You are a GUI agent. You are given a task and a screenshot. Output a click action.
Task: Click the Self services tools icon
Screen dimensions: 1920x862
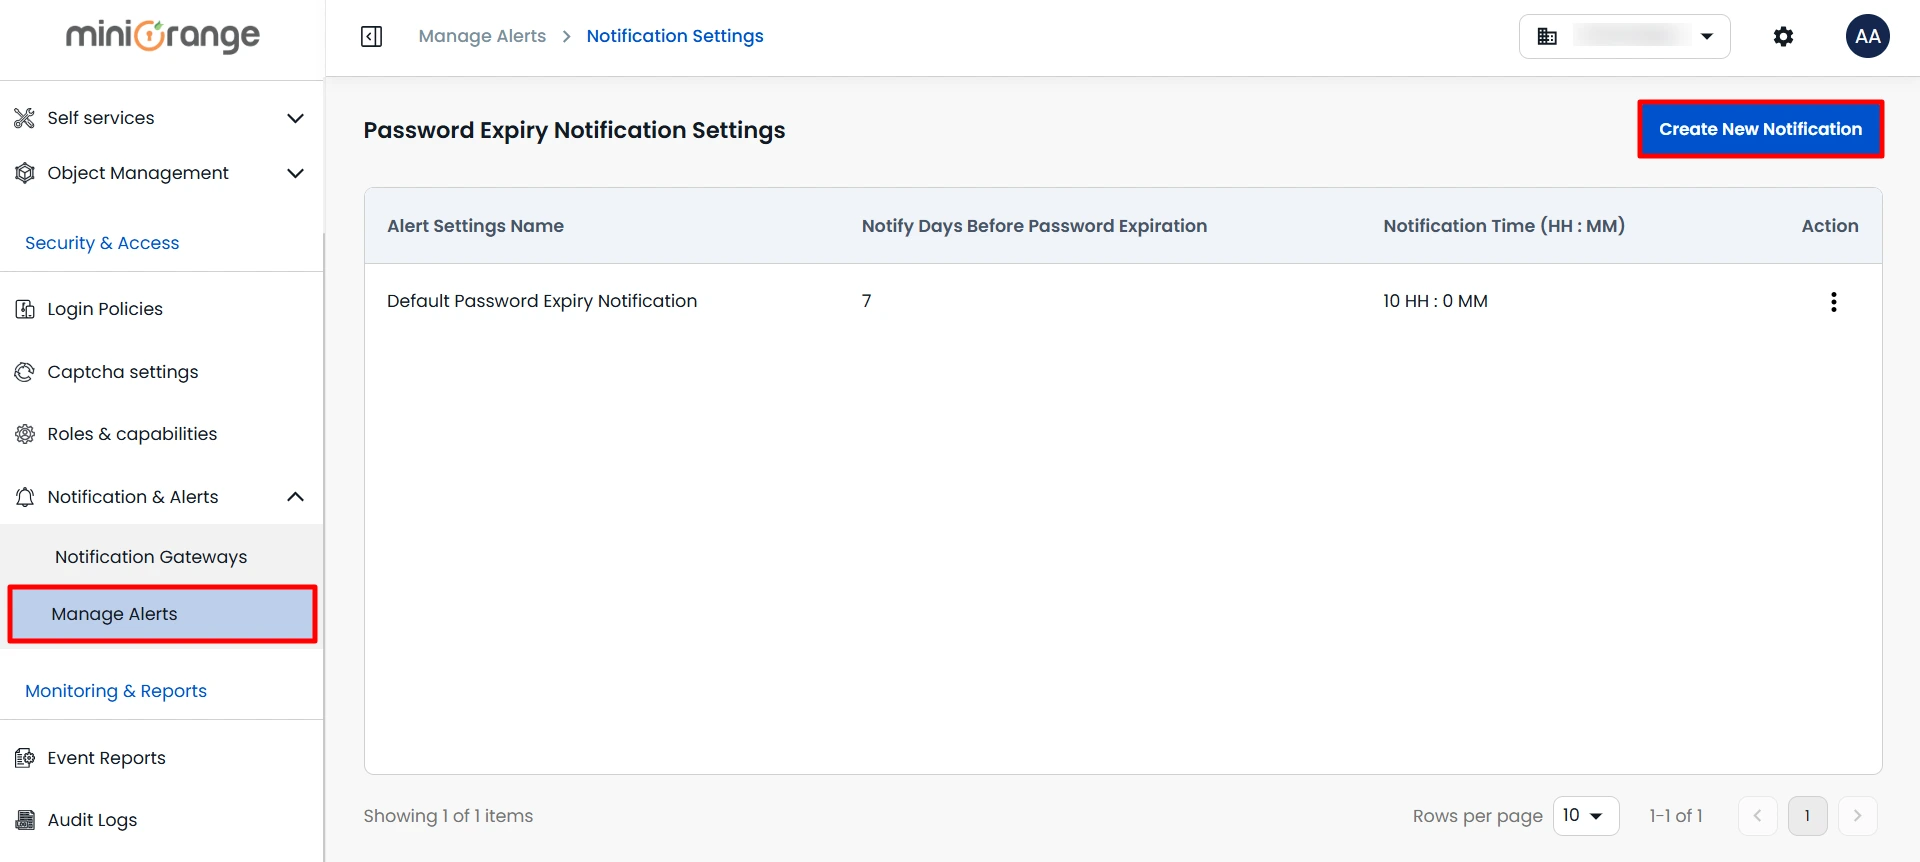[25, 118]
